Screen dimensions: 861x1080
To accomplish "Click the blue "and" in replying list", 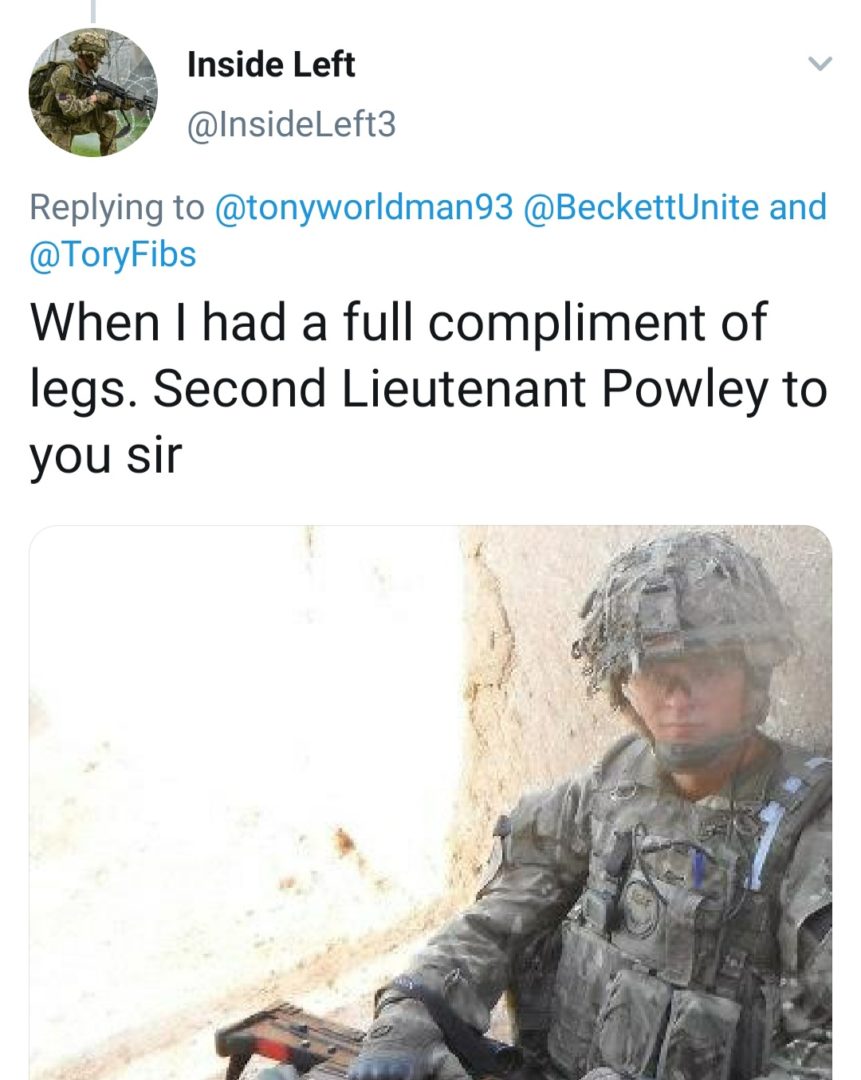I will 798,207.
